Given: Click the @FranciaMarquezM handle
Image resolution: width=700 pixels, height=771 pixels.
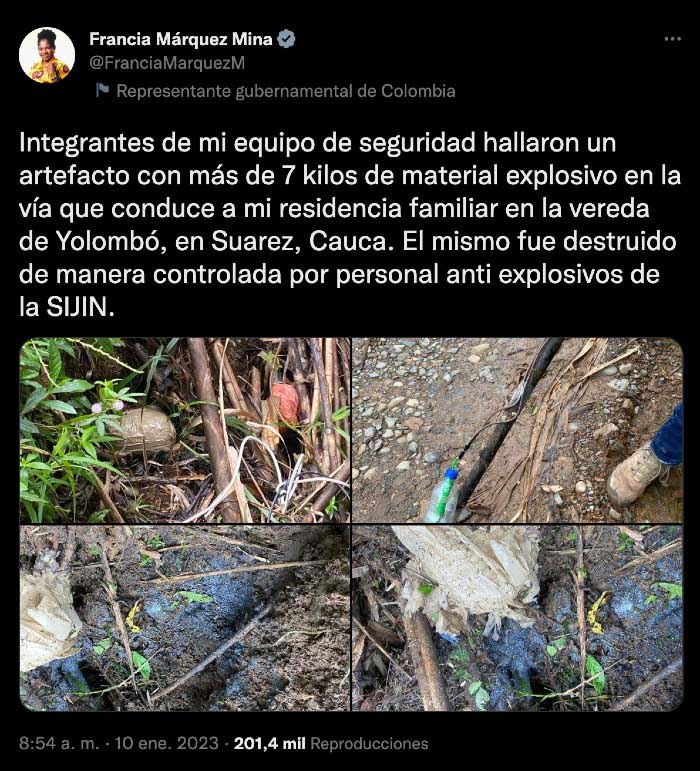Looking at the screenshot, I should (167, 63).
